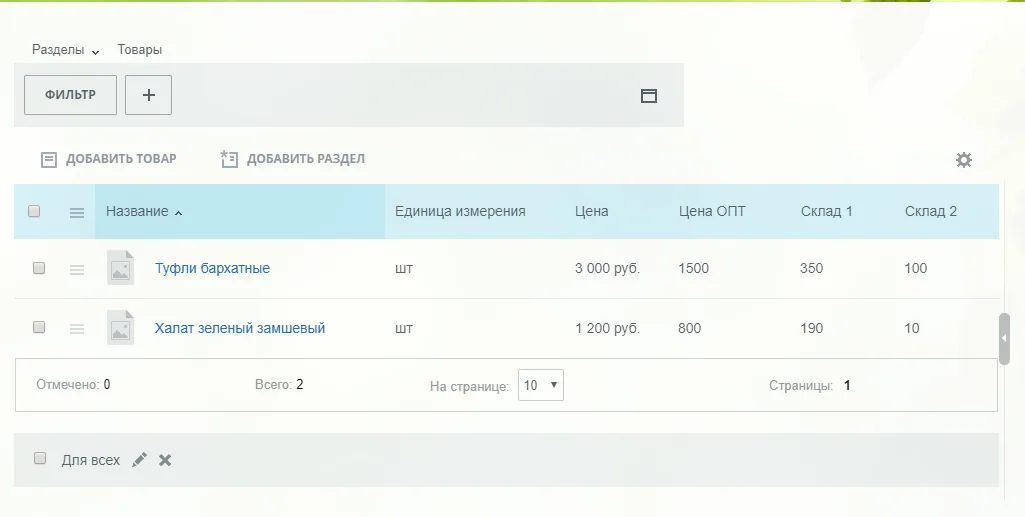The height and width of the screenshot is (517, 1025).
Task: Click ДОБАВИТЬ РАЗДЕЛ button
Action: [293, 159]
